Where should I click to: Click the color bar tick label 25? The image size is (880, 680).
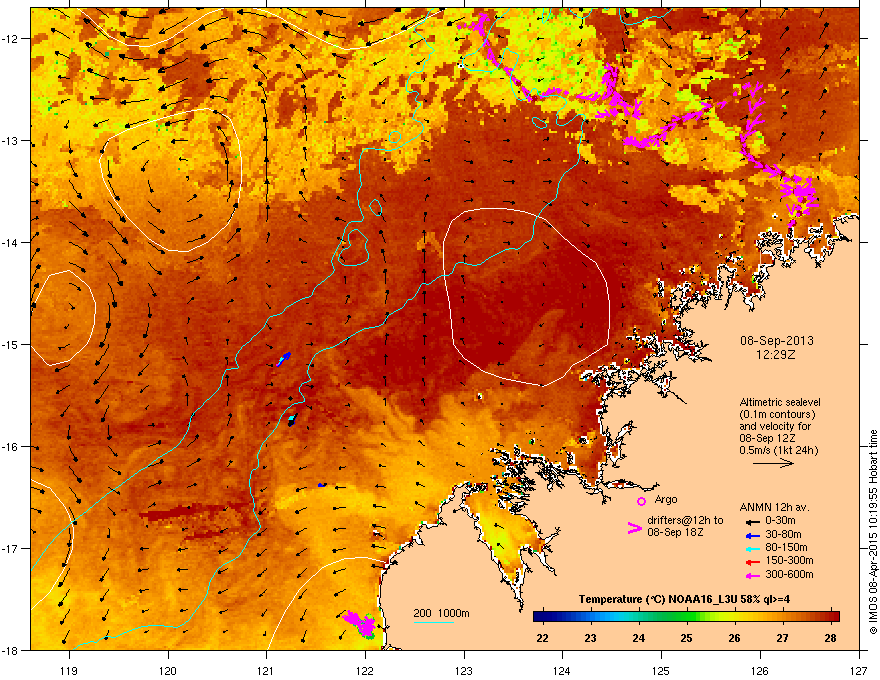point(686,638)
